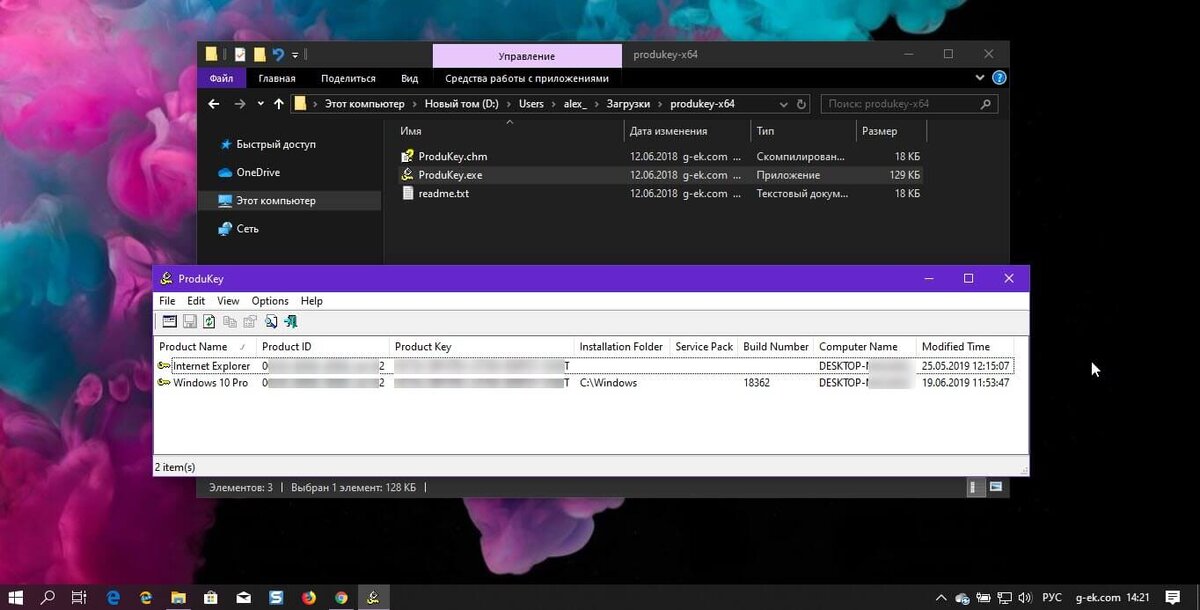Click Новый том (D:) breadcrumb segment
This screenshot has height=610, width=1200.
(461, 104)
